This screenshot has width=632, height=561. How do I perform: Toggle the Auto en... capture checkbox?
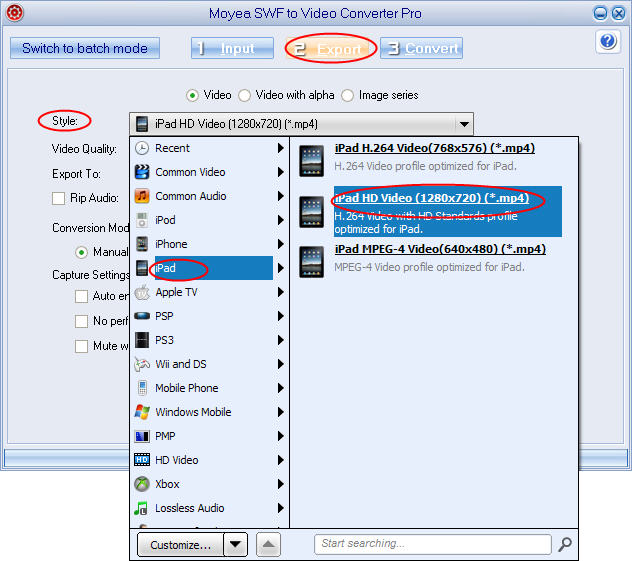81,297
